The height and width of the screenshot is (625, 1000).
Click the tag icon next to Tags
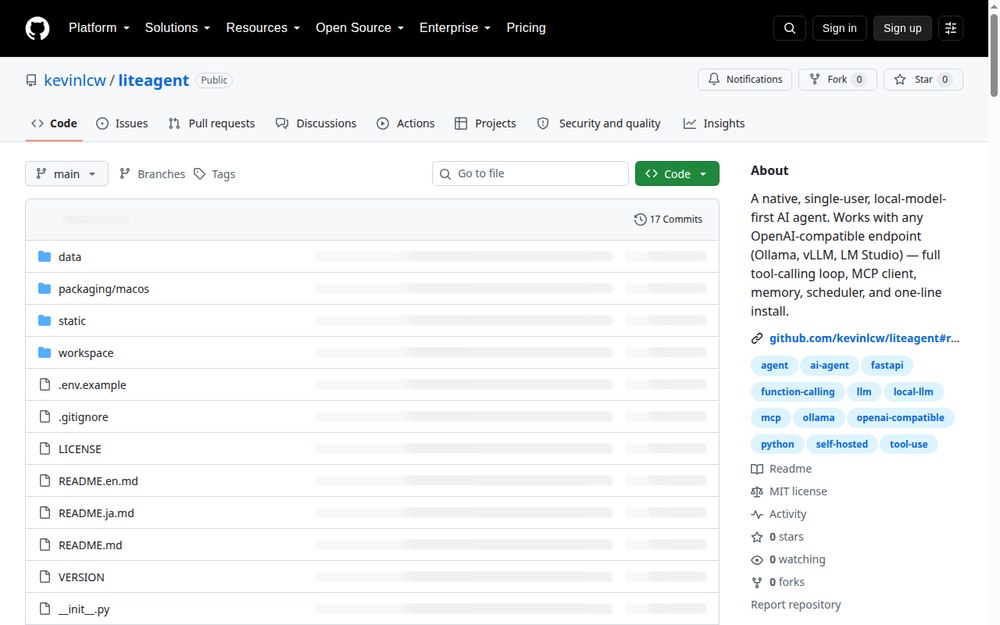(x=200, y=173)
